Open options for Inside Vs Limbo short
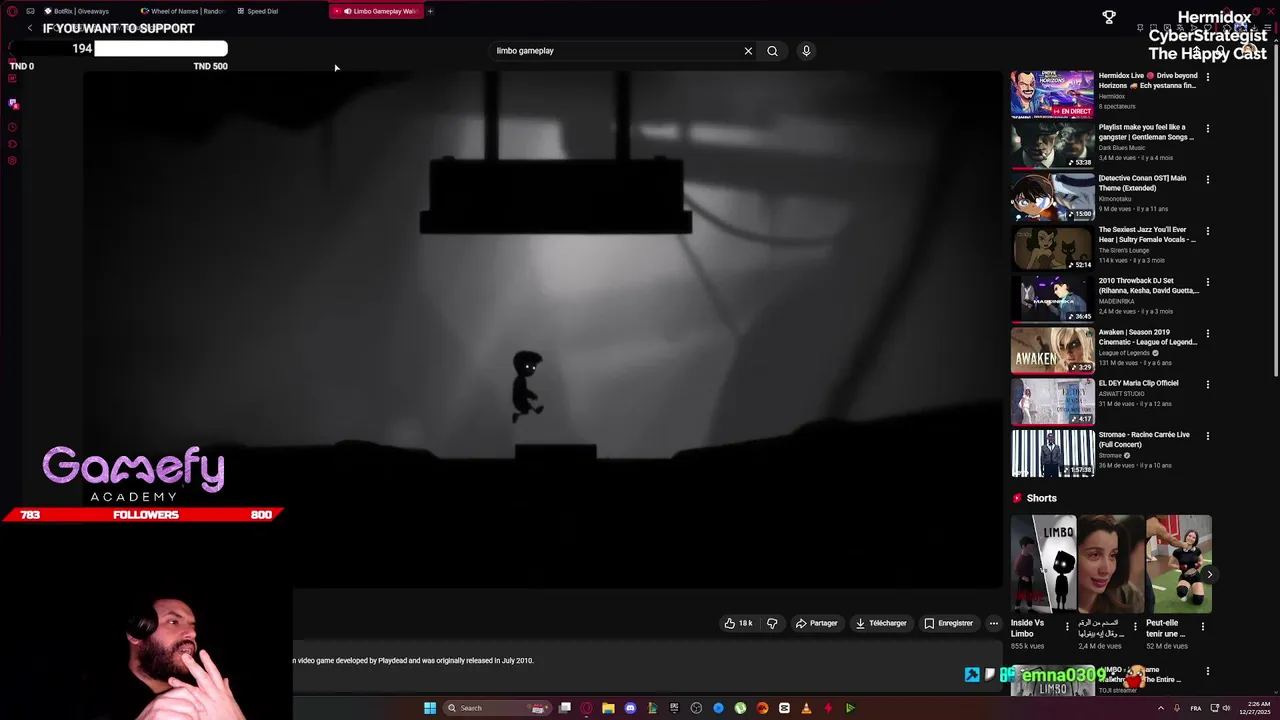This screenshot has height=720, width=1280. [1066, 627]
